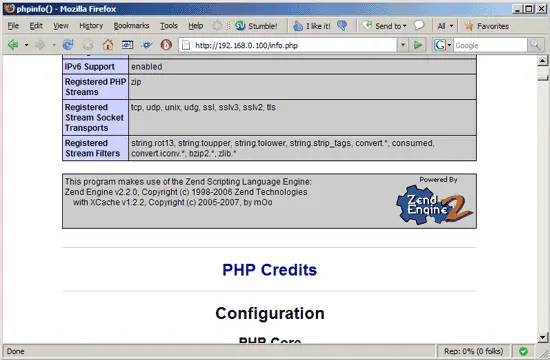Click the blue gear toolbar icon

tap(147, 45)
